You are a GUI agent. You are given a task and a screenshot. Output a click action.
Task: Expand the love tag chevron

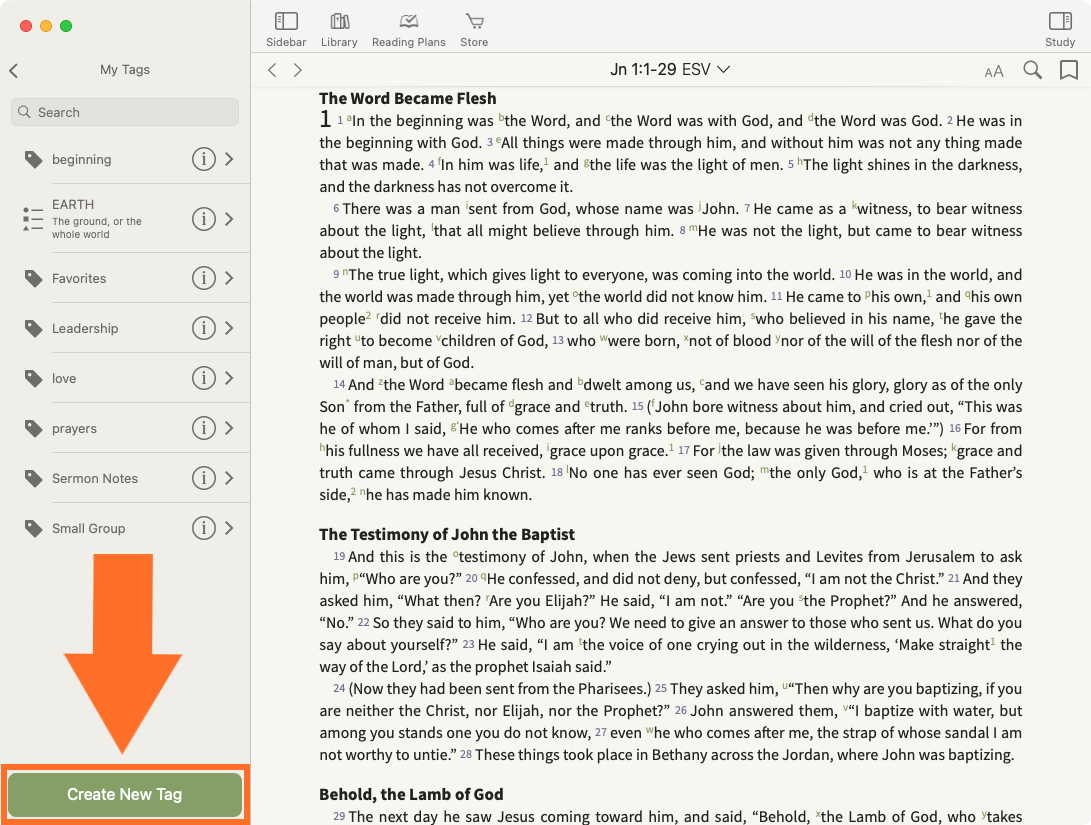pyautogui.click(x=230, y=378)
